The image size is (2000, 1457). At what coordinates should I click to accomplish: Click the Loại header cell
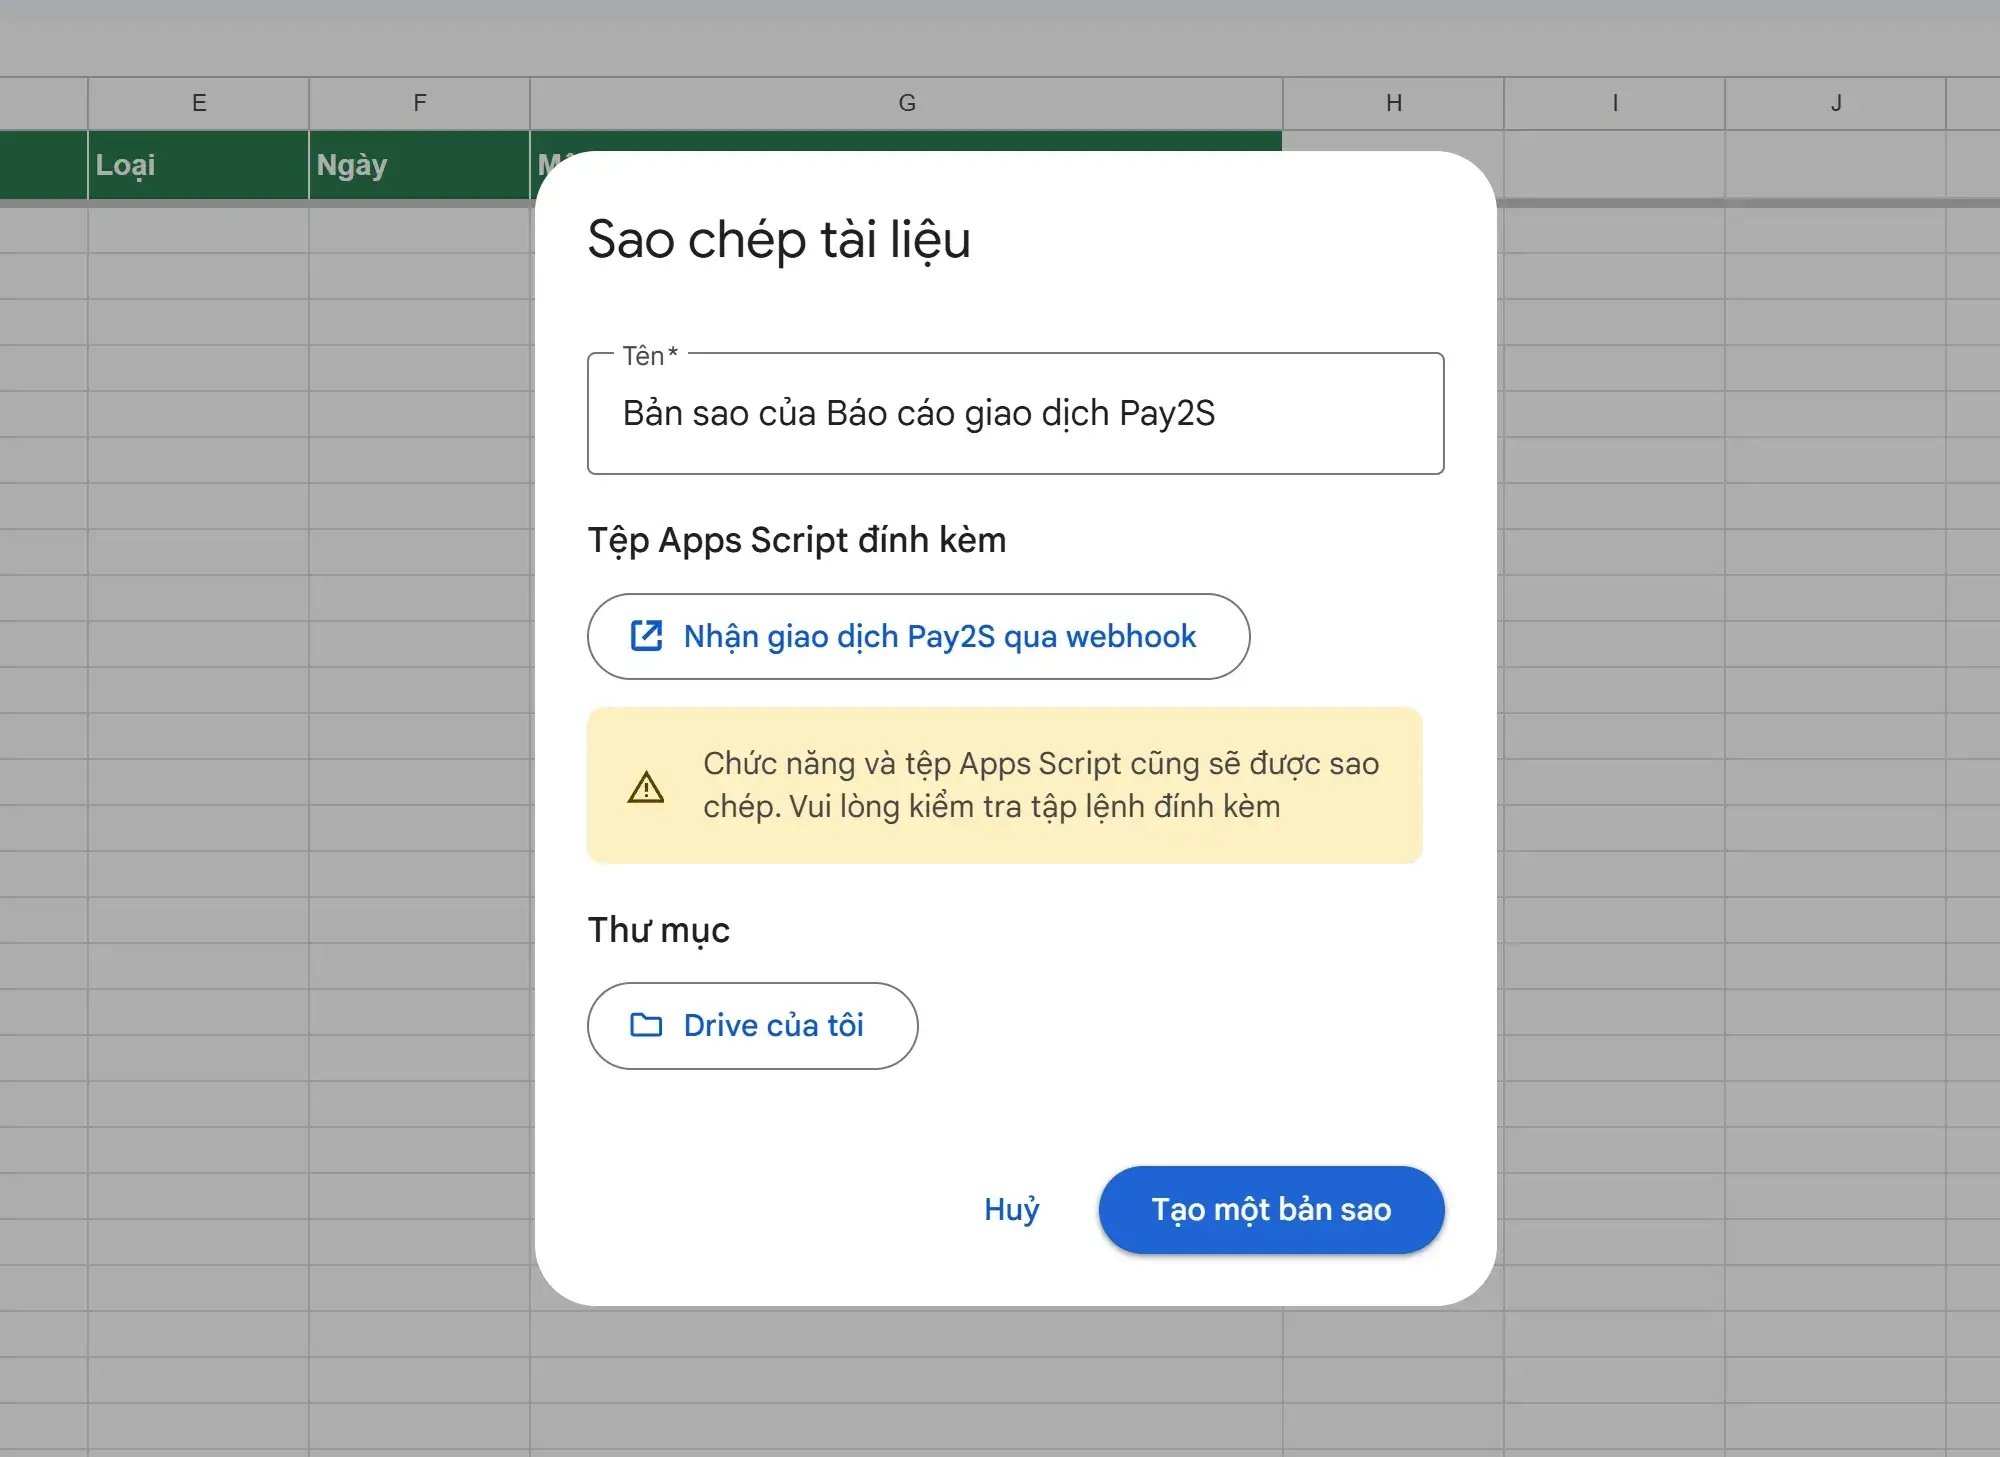point(199,165)
